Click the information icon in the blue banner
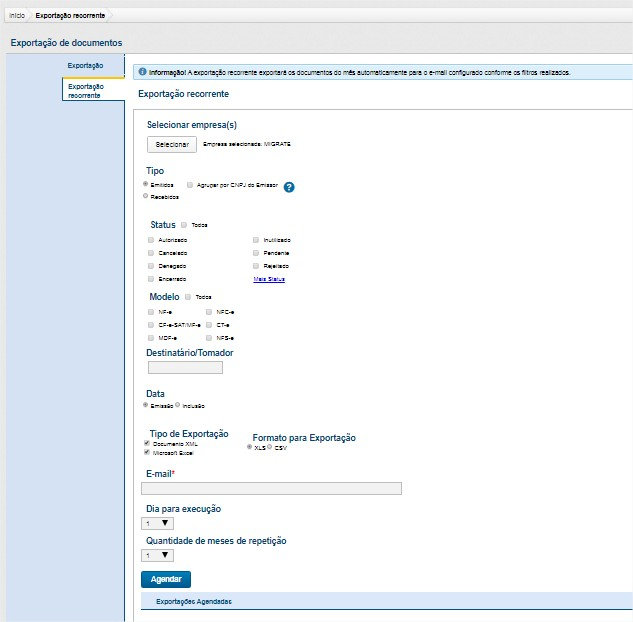The width and height of the screenshot is (633, 622). pyautogui.click(x=142, y=72)
